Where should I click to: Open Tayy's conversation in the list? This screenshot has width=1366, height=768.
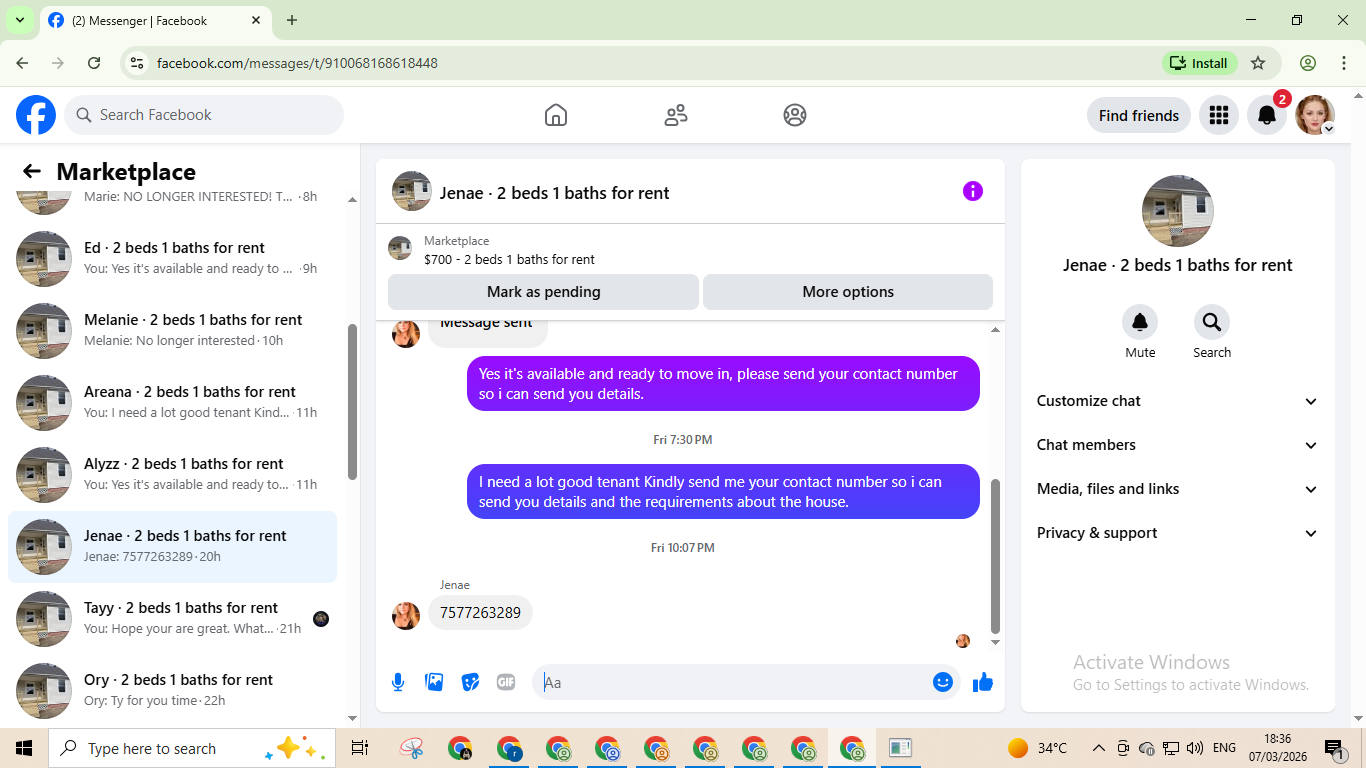click(172, 618)
